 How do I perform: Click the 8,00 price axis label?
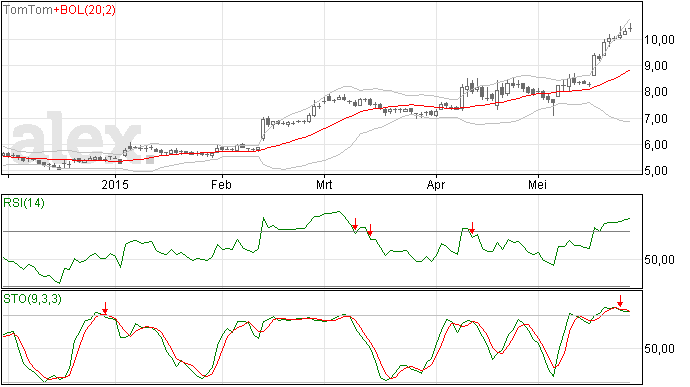656,92
